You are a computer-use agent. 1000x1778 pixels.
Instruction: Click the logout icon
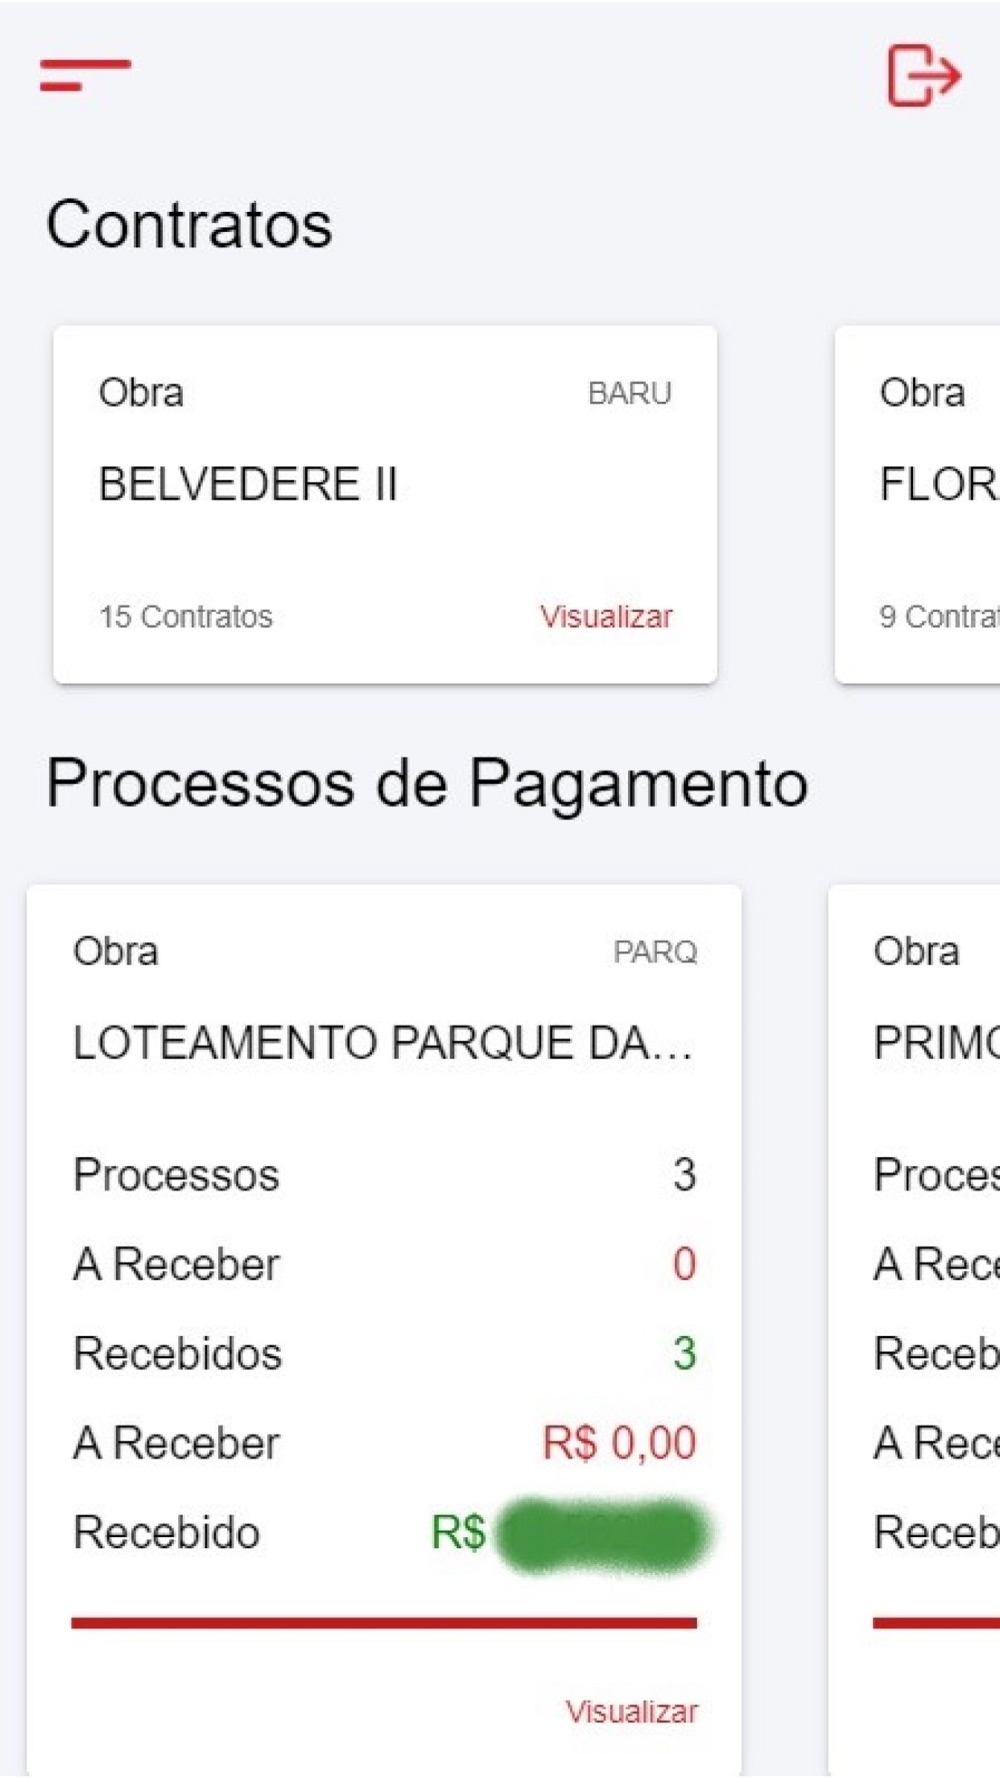pos(923,75)
